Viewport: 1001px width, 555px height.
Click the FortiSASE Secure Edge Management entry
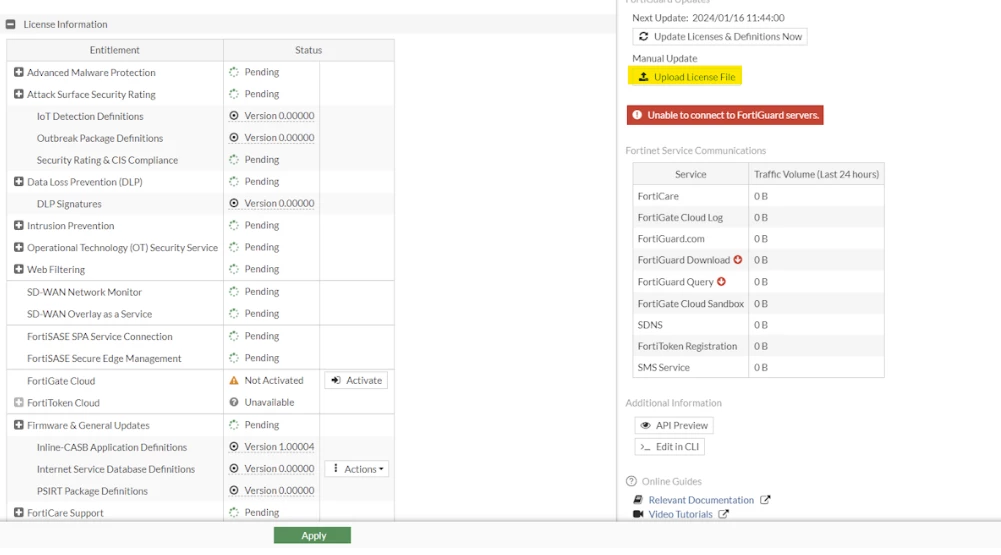pyautogui.click(x=104, y=358)
